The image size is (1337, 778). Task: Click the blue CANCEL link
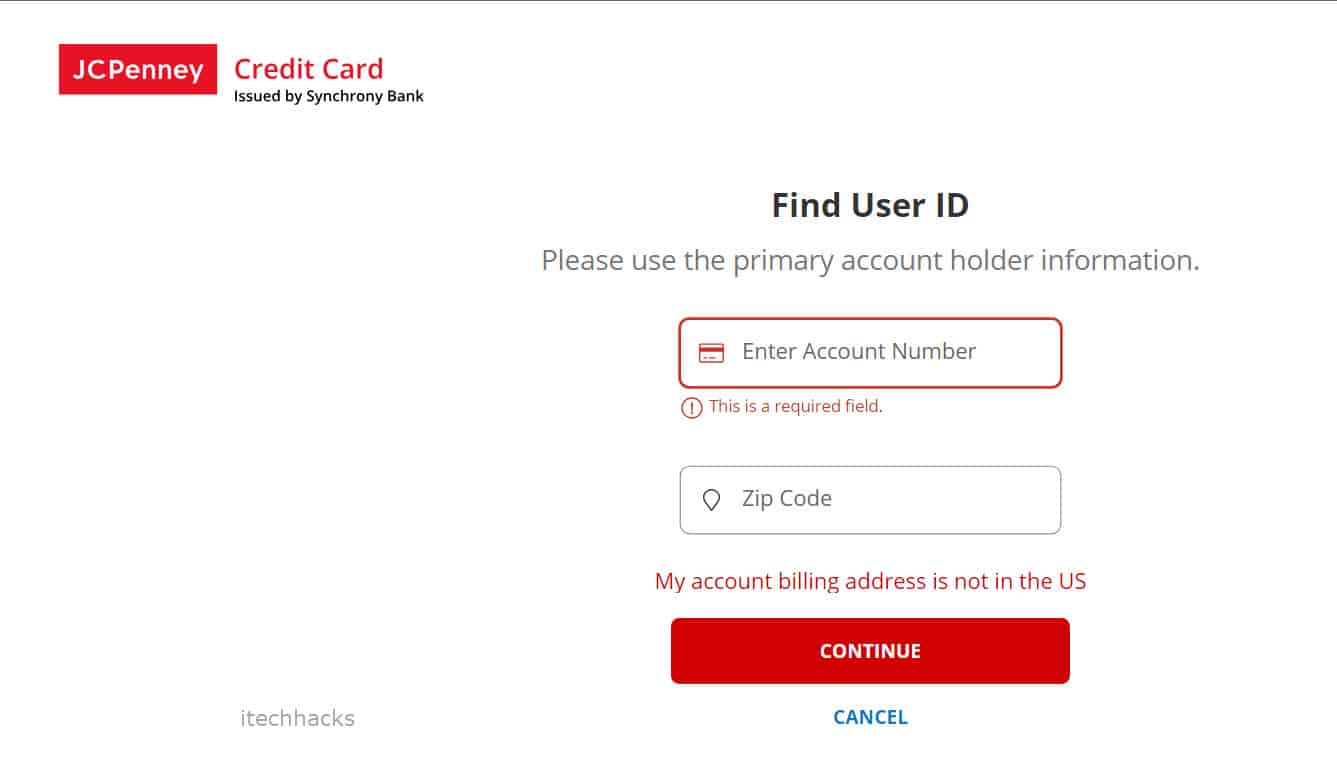pyautogui.click(x=870, y=717)
